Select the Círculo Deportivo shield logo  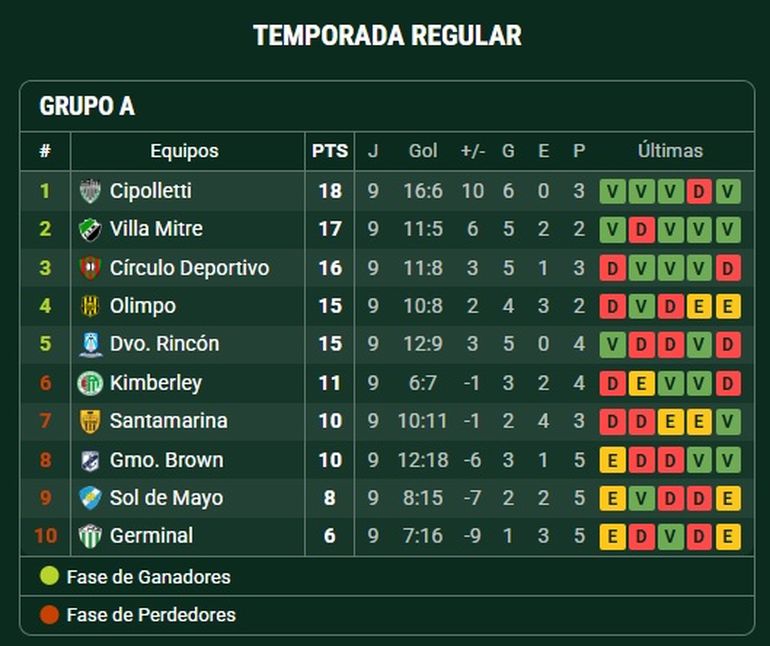[x=90, y=268]
